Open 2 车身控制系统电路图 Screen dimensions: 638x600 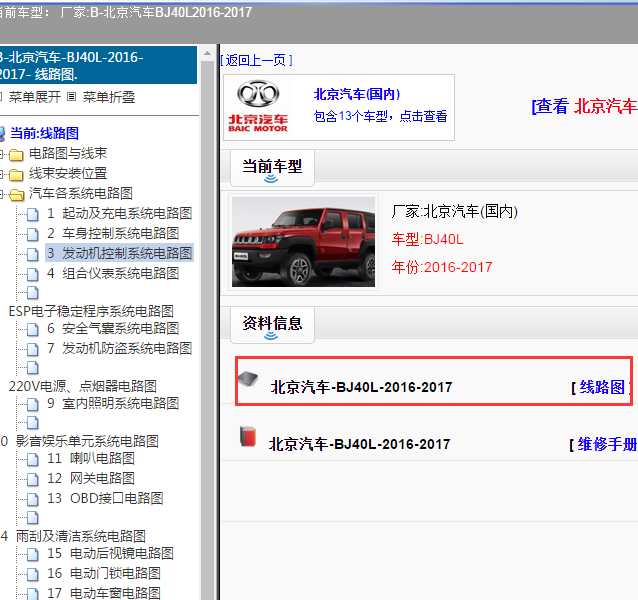pyautogui.click(x=113, y=233)
